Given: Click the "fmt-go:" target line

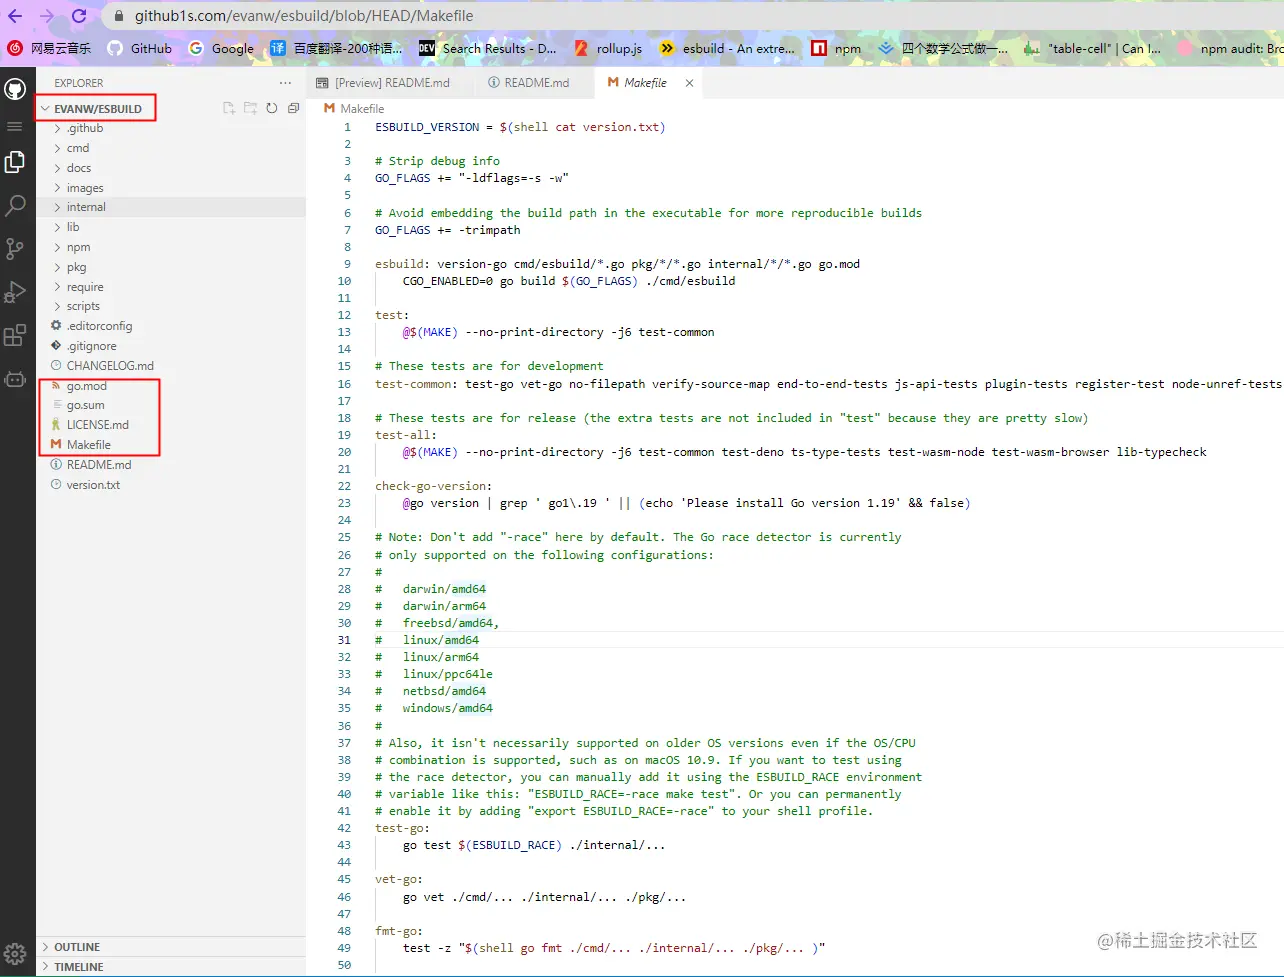Looking at the screenshot, I should tap(399, 931).
